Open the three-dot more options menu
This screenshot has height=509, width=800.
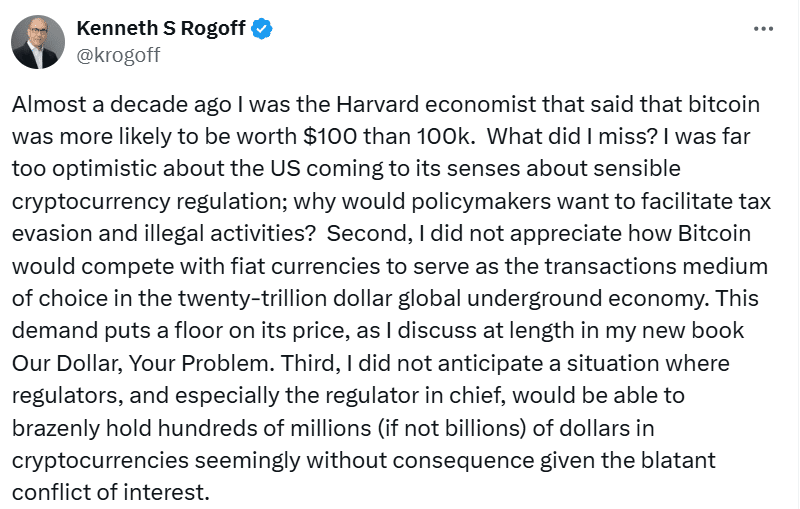click(x=764, y=29)
